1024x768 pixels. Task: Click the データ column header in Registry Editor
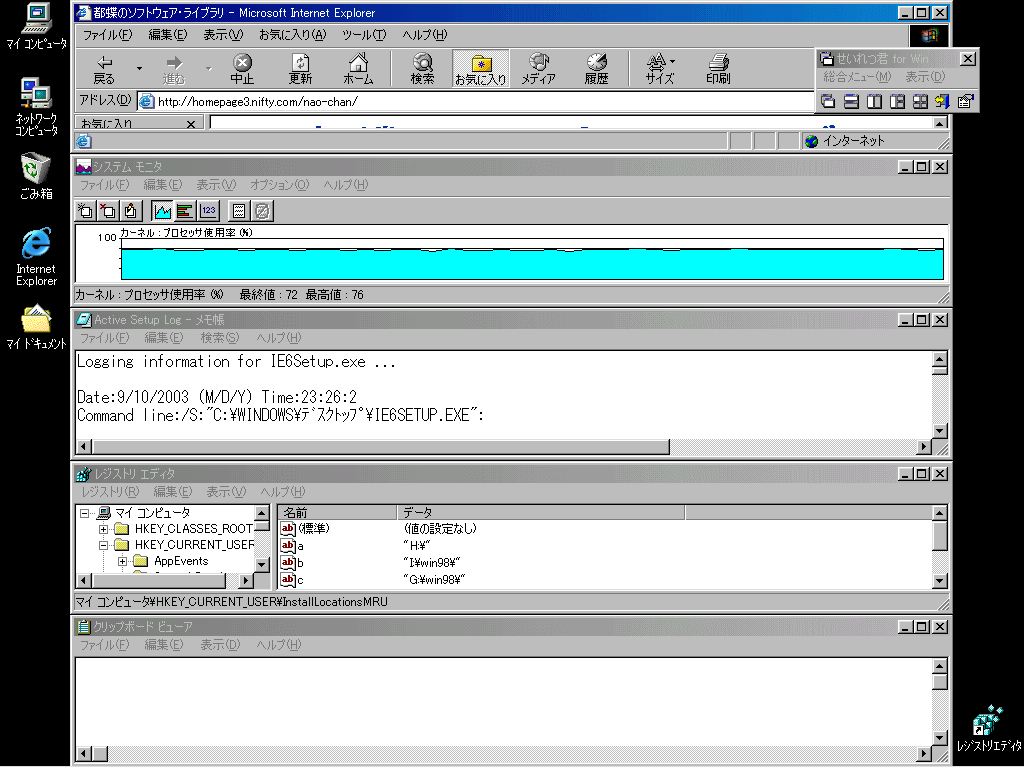541,513
